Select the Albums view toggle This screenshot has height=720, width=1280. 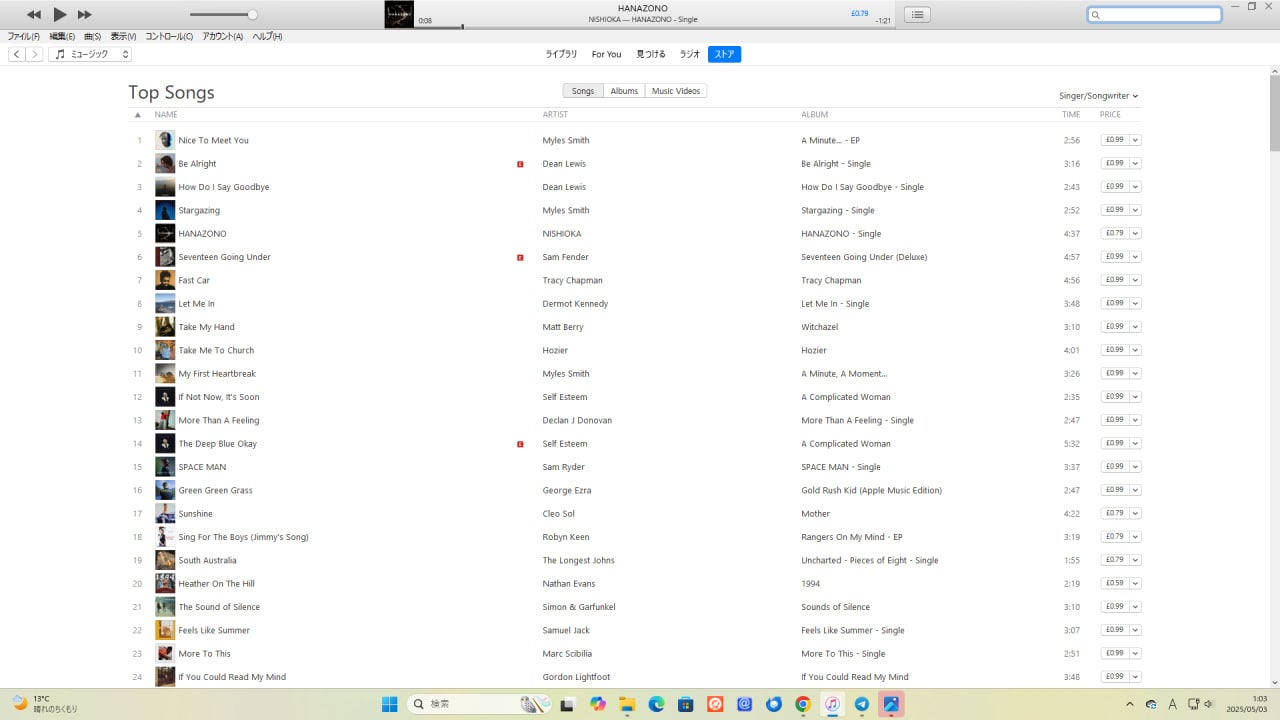624,91
